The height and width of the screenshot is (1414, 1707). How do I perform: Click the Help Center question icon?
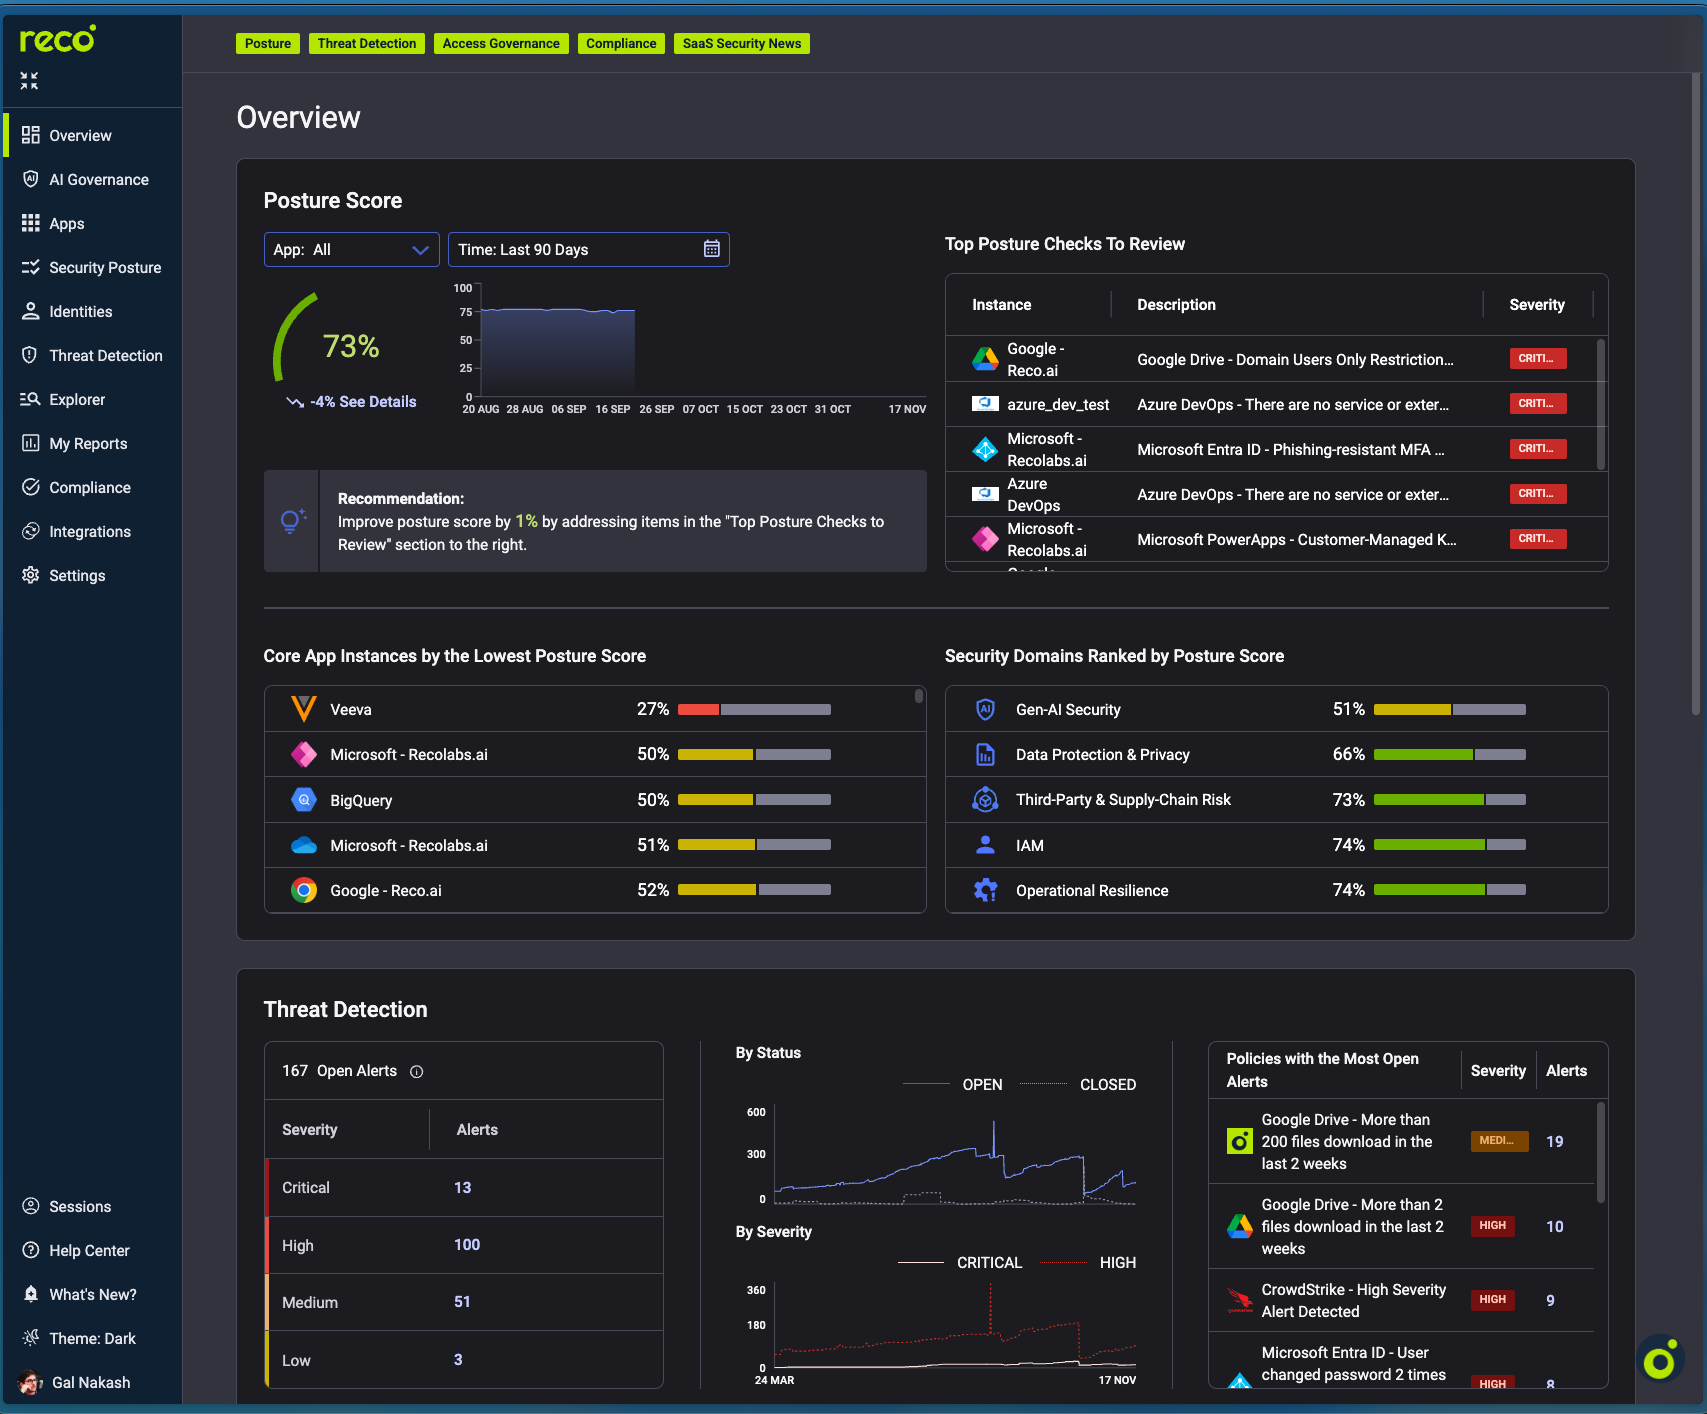pyautogui.click(x=31, y=1250)
